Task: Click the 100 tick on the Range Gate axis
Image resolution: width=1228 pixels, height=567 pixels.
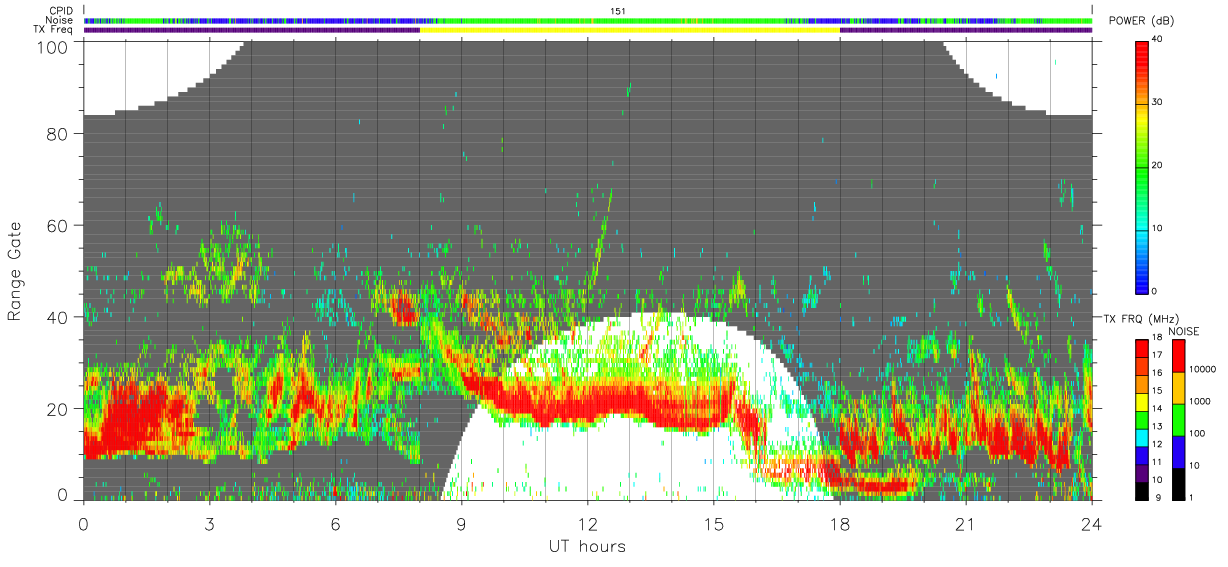Action: coord(53,46)
